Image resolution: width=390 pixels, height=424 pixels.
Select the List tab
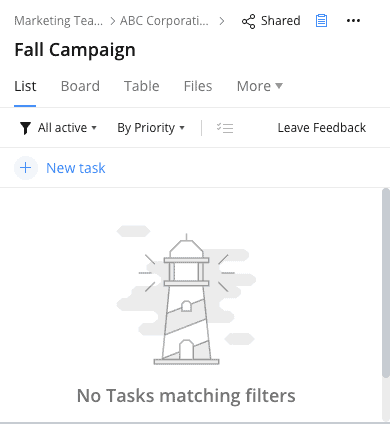pyautogui.click(x=25, y=86)
